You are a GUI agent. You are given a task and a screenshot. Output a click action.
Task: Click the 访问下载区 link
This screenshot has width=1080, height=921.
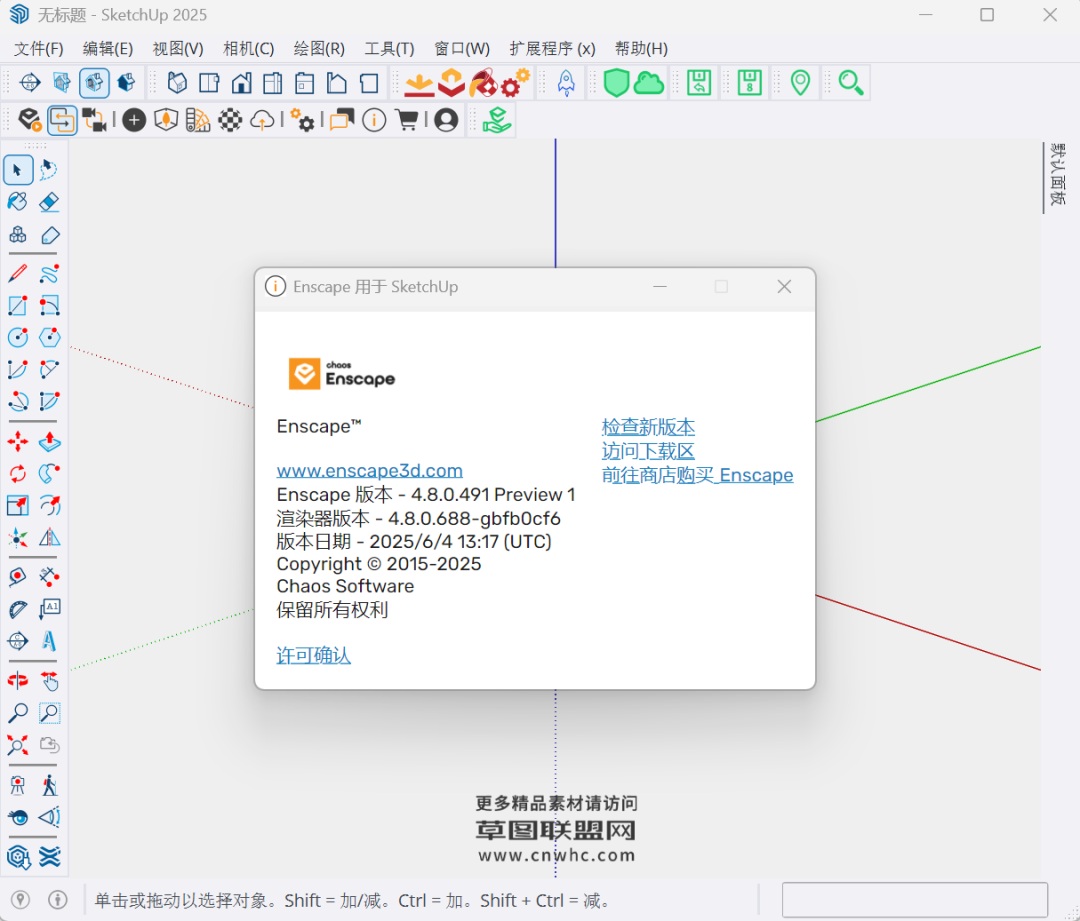coord(648,451)
